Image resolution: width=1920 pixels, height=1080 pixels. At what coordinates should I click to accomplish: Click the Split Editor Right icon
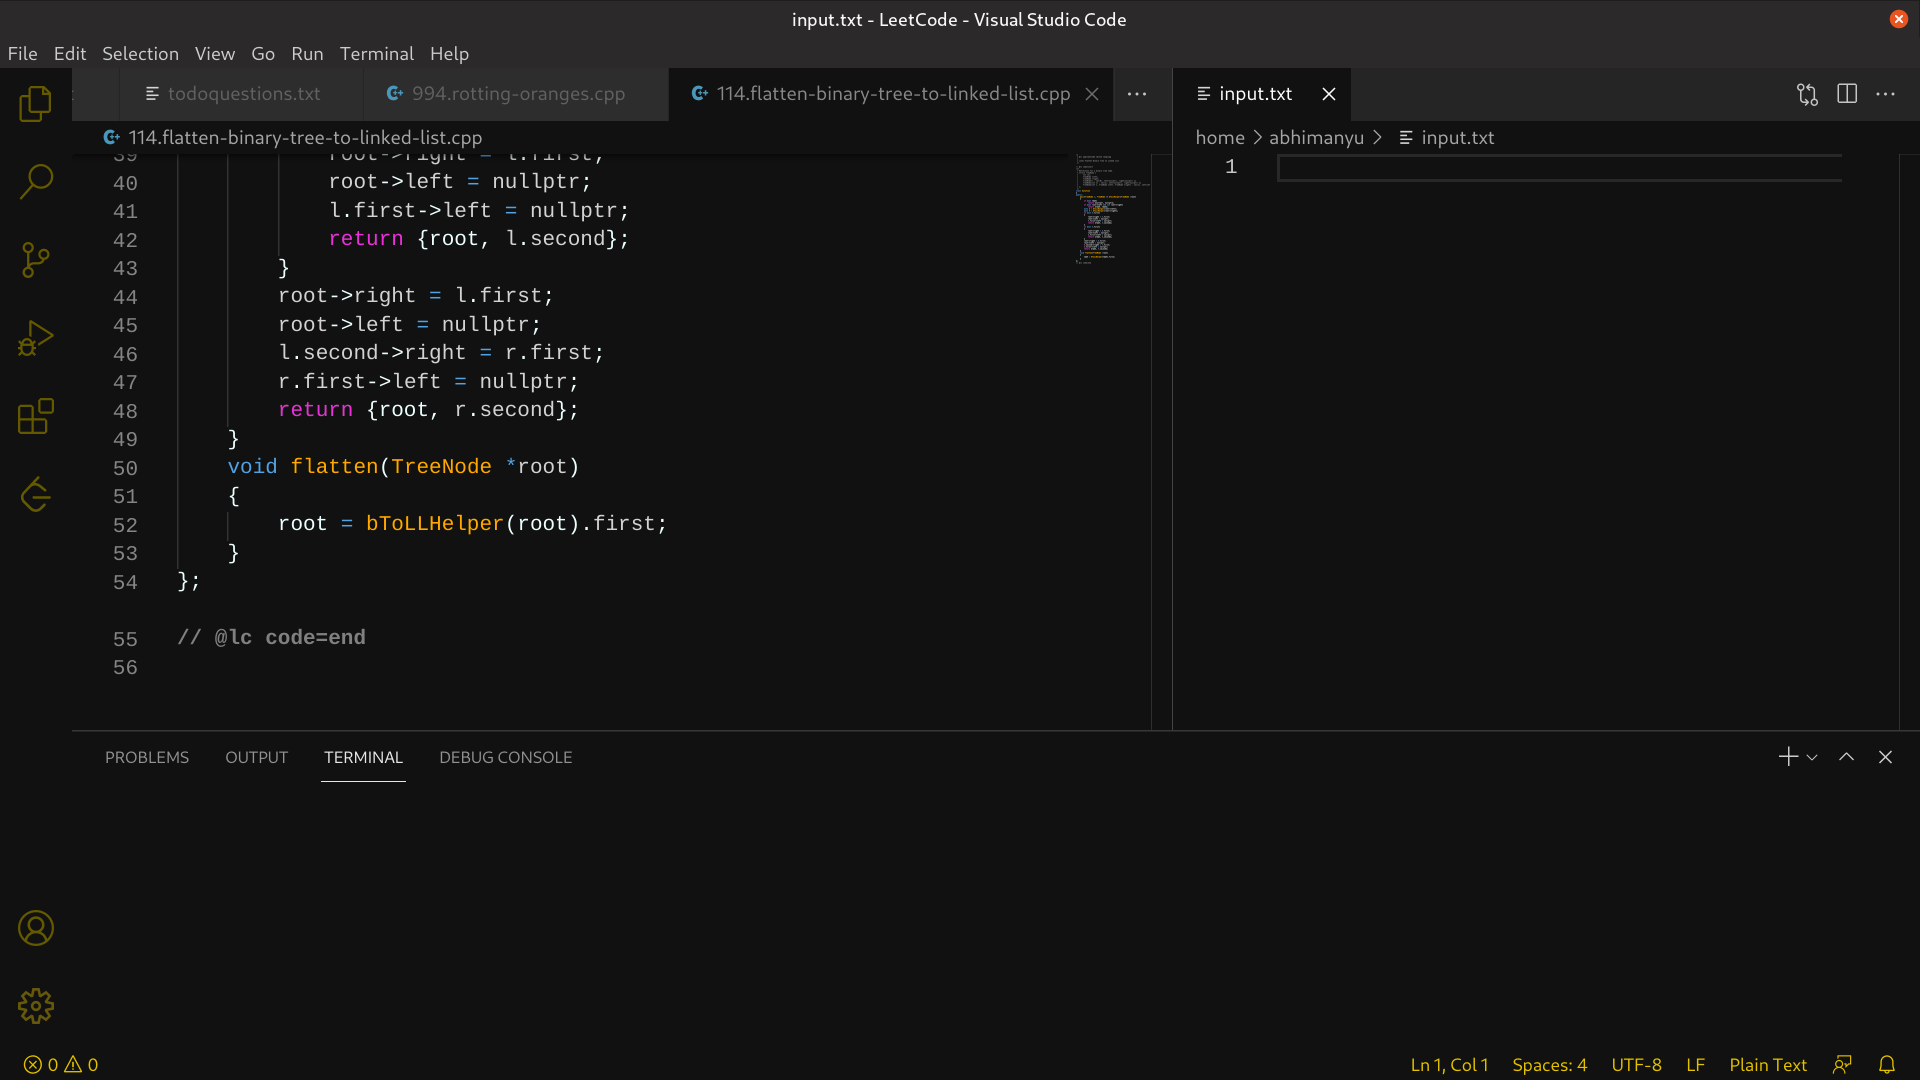[1847, 94]
